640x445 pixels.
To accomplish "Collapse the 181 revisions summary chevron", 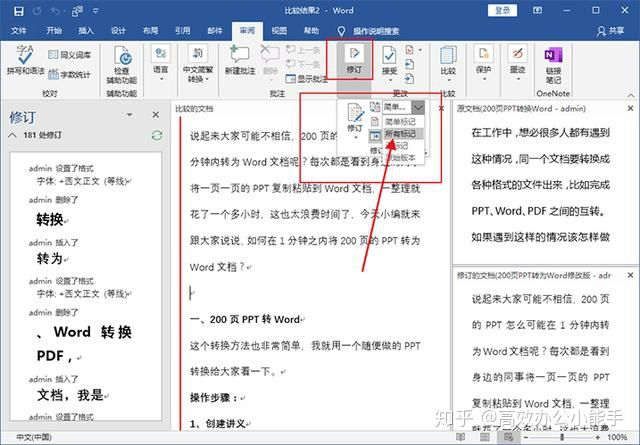I will click(13, 135).
